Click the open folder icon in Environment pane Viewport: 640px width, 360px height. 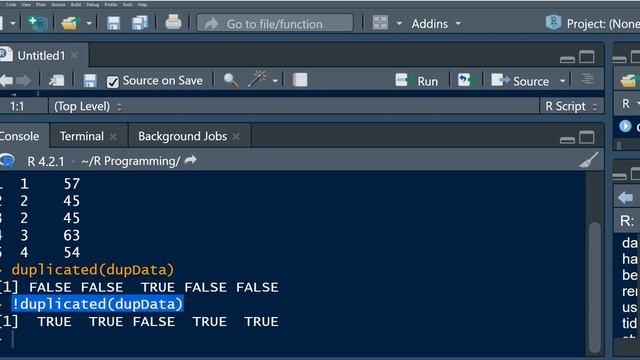pos(629,80)
